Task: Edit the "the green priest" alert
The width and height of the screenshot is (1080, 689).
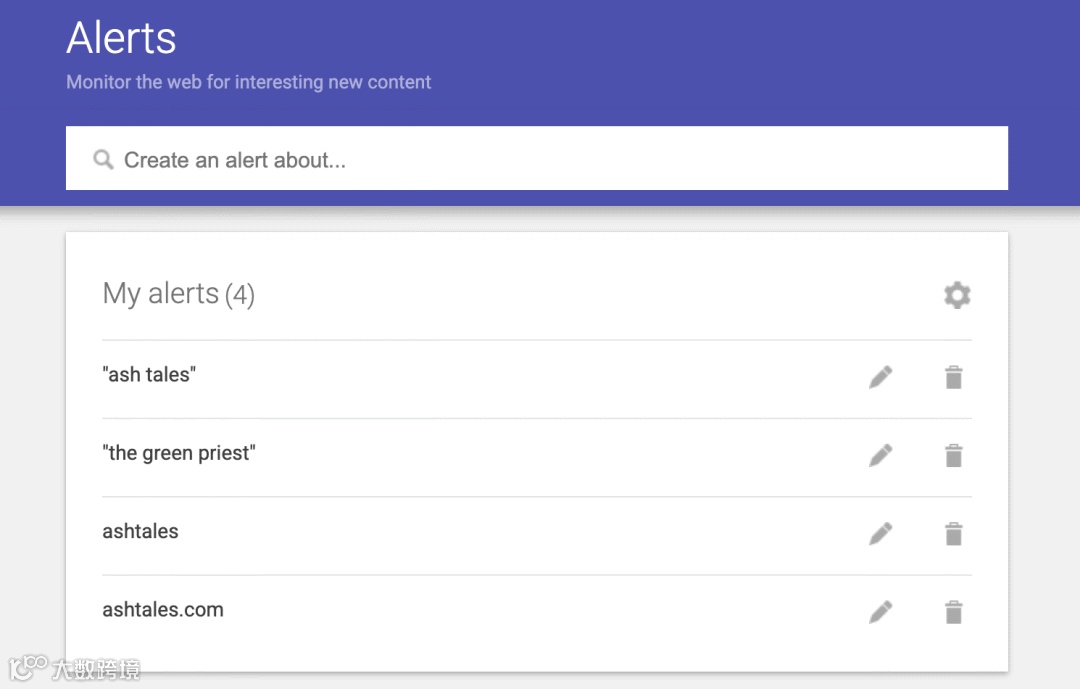Action: (880, 455)
